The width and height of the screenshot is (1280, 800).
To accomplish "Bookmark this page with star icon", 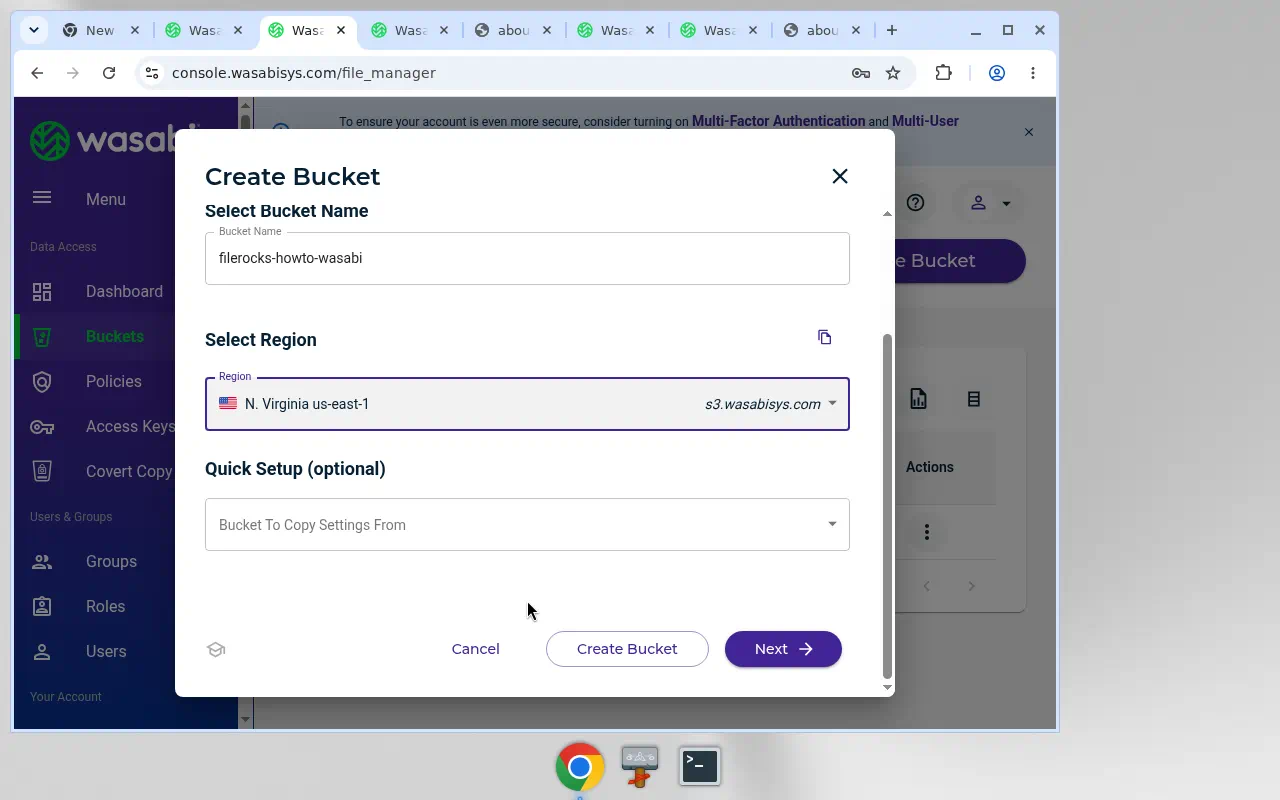I will tap(893, 73).
